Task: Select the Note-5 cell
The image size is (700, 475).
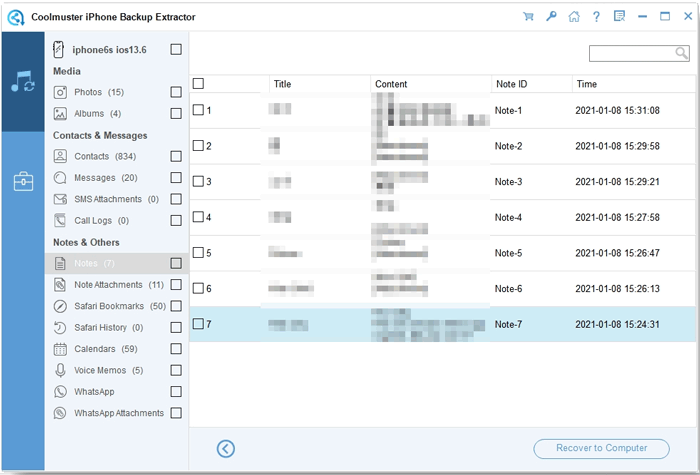Action: [x=508, y=253]
